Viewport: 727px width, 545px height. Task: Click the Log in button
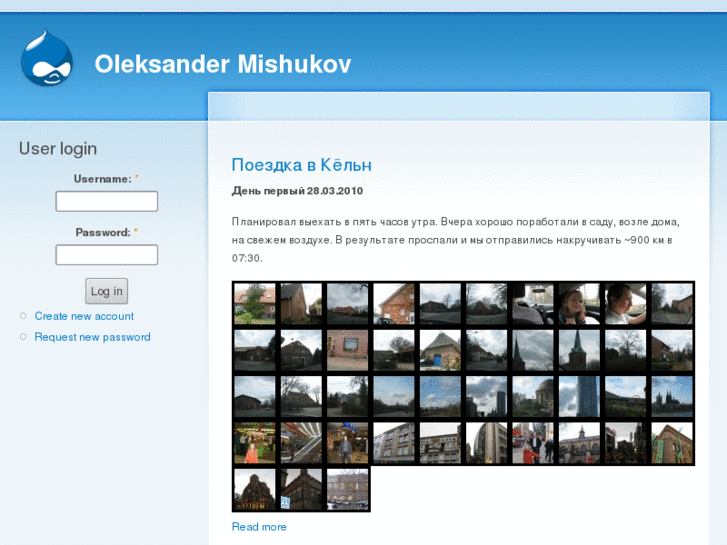click(x=107, y=291)
